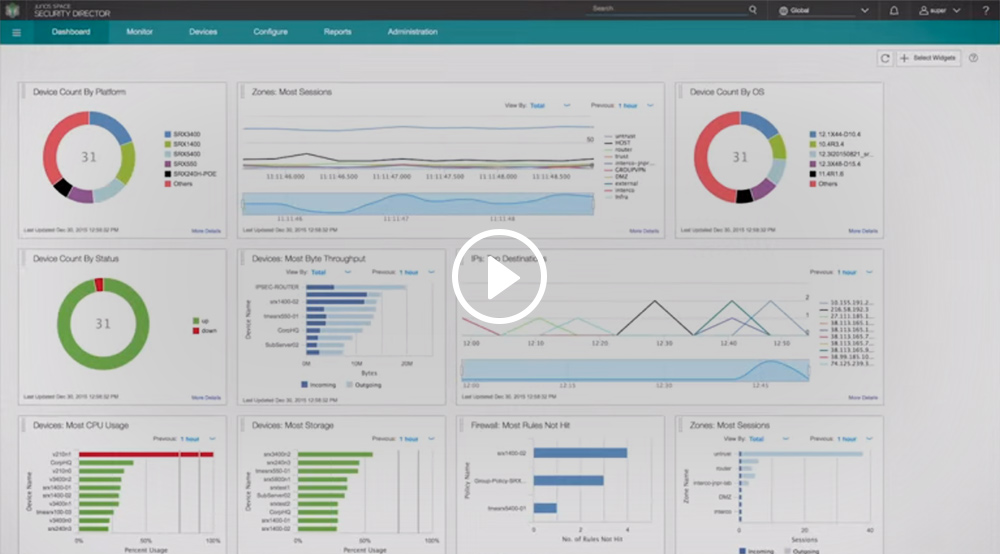The image size is (1000, 554).
Task: Open the Administration tab
Action: 413,32
